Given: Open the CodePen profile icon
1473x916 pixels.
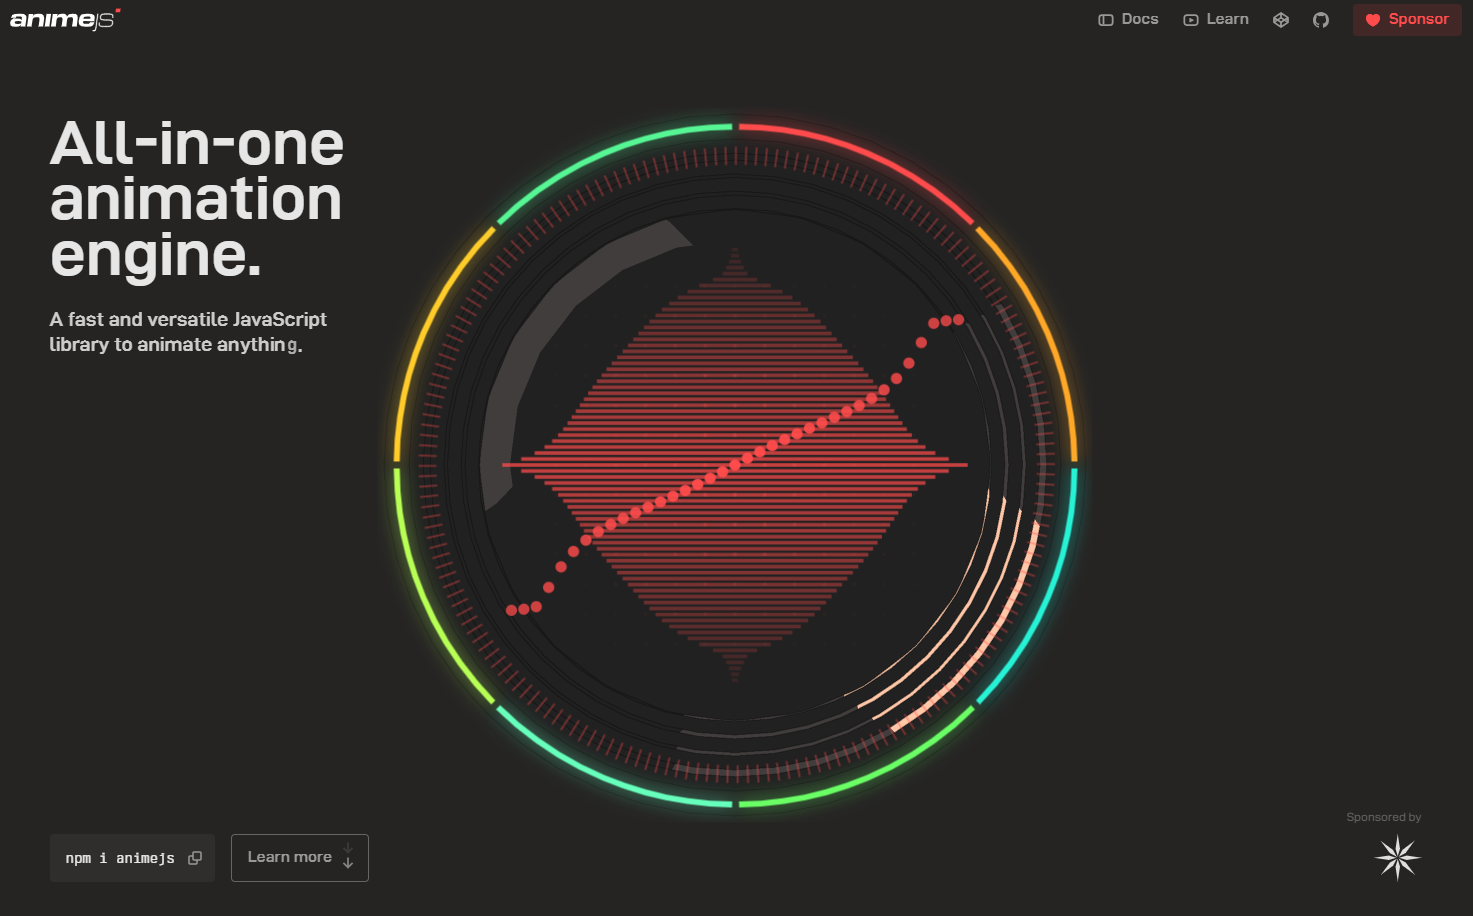Looking at the screenshot, I should [1280, 20].
